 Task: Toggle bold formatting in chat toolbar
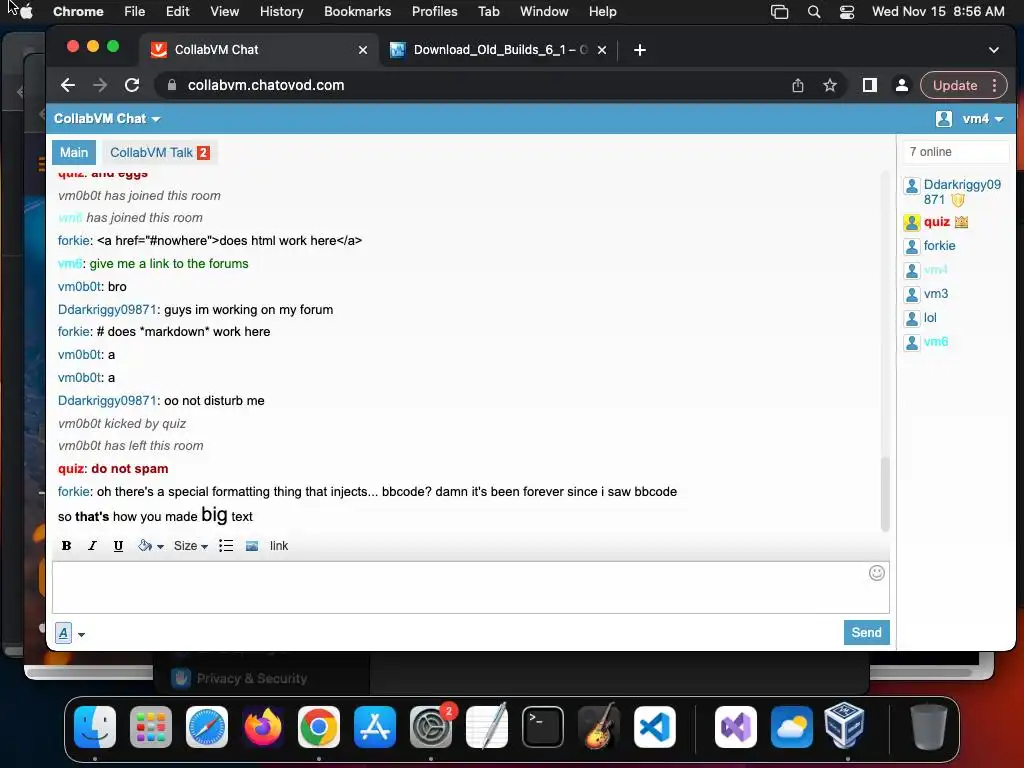coord(66,546)
